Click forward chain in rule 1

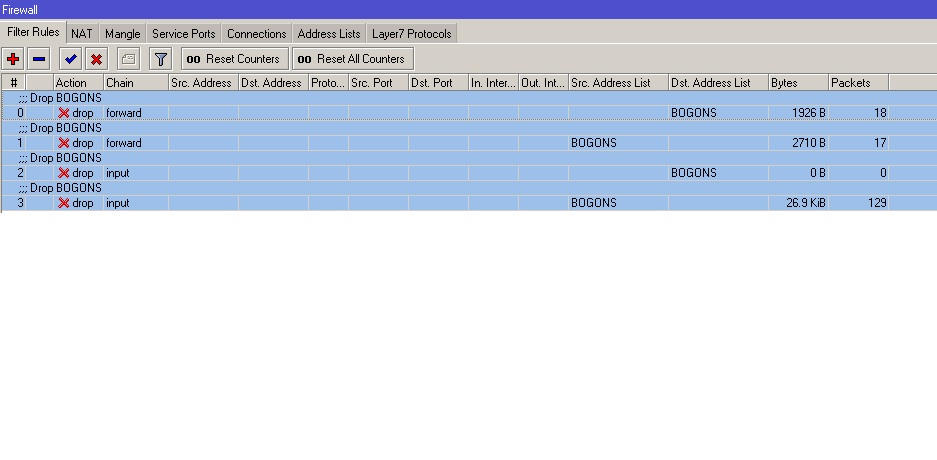[124, 143]
